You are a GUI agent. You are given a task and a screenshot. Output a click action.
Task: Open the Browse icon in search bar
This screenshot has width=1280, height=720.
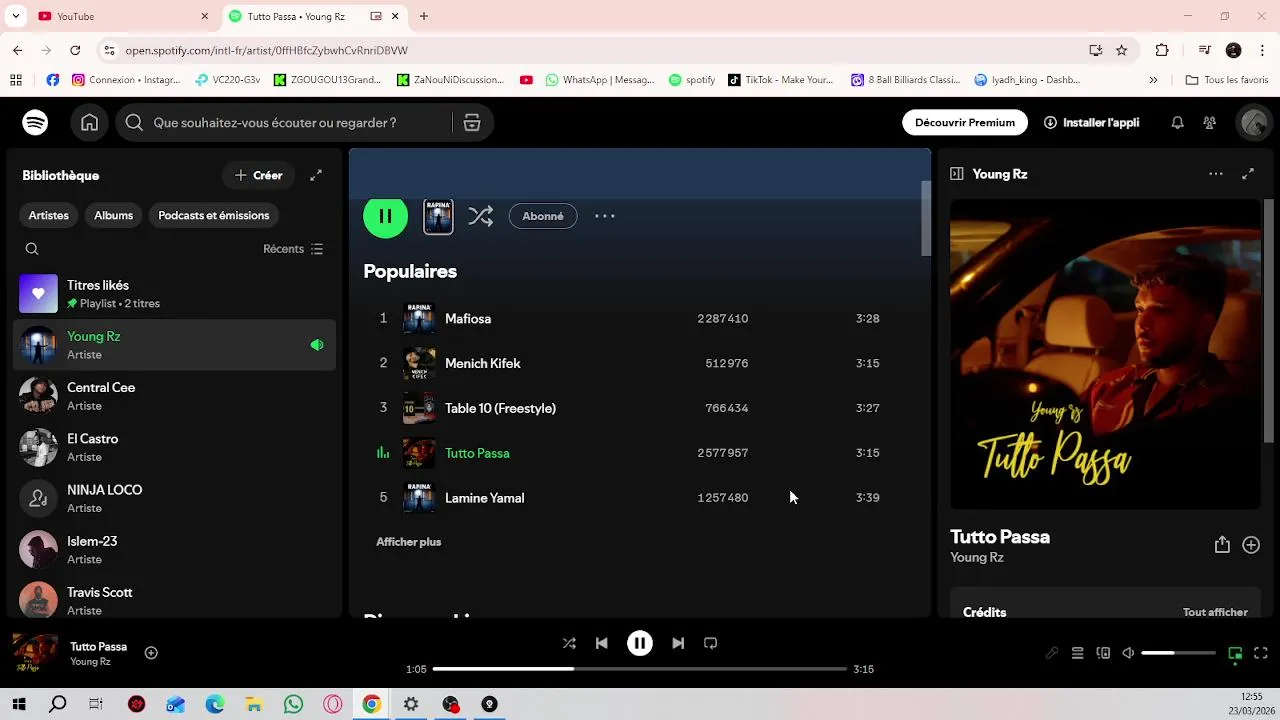click(472, 122)
